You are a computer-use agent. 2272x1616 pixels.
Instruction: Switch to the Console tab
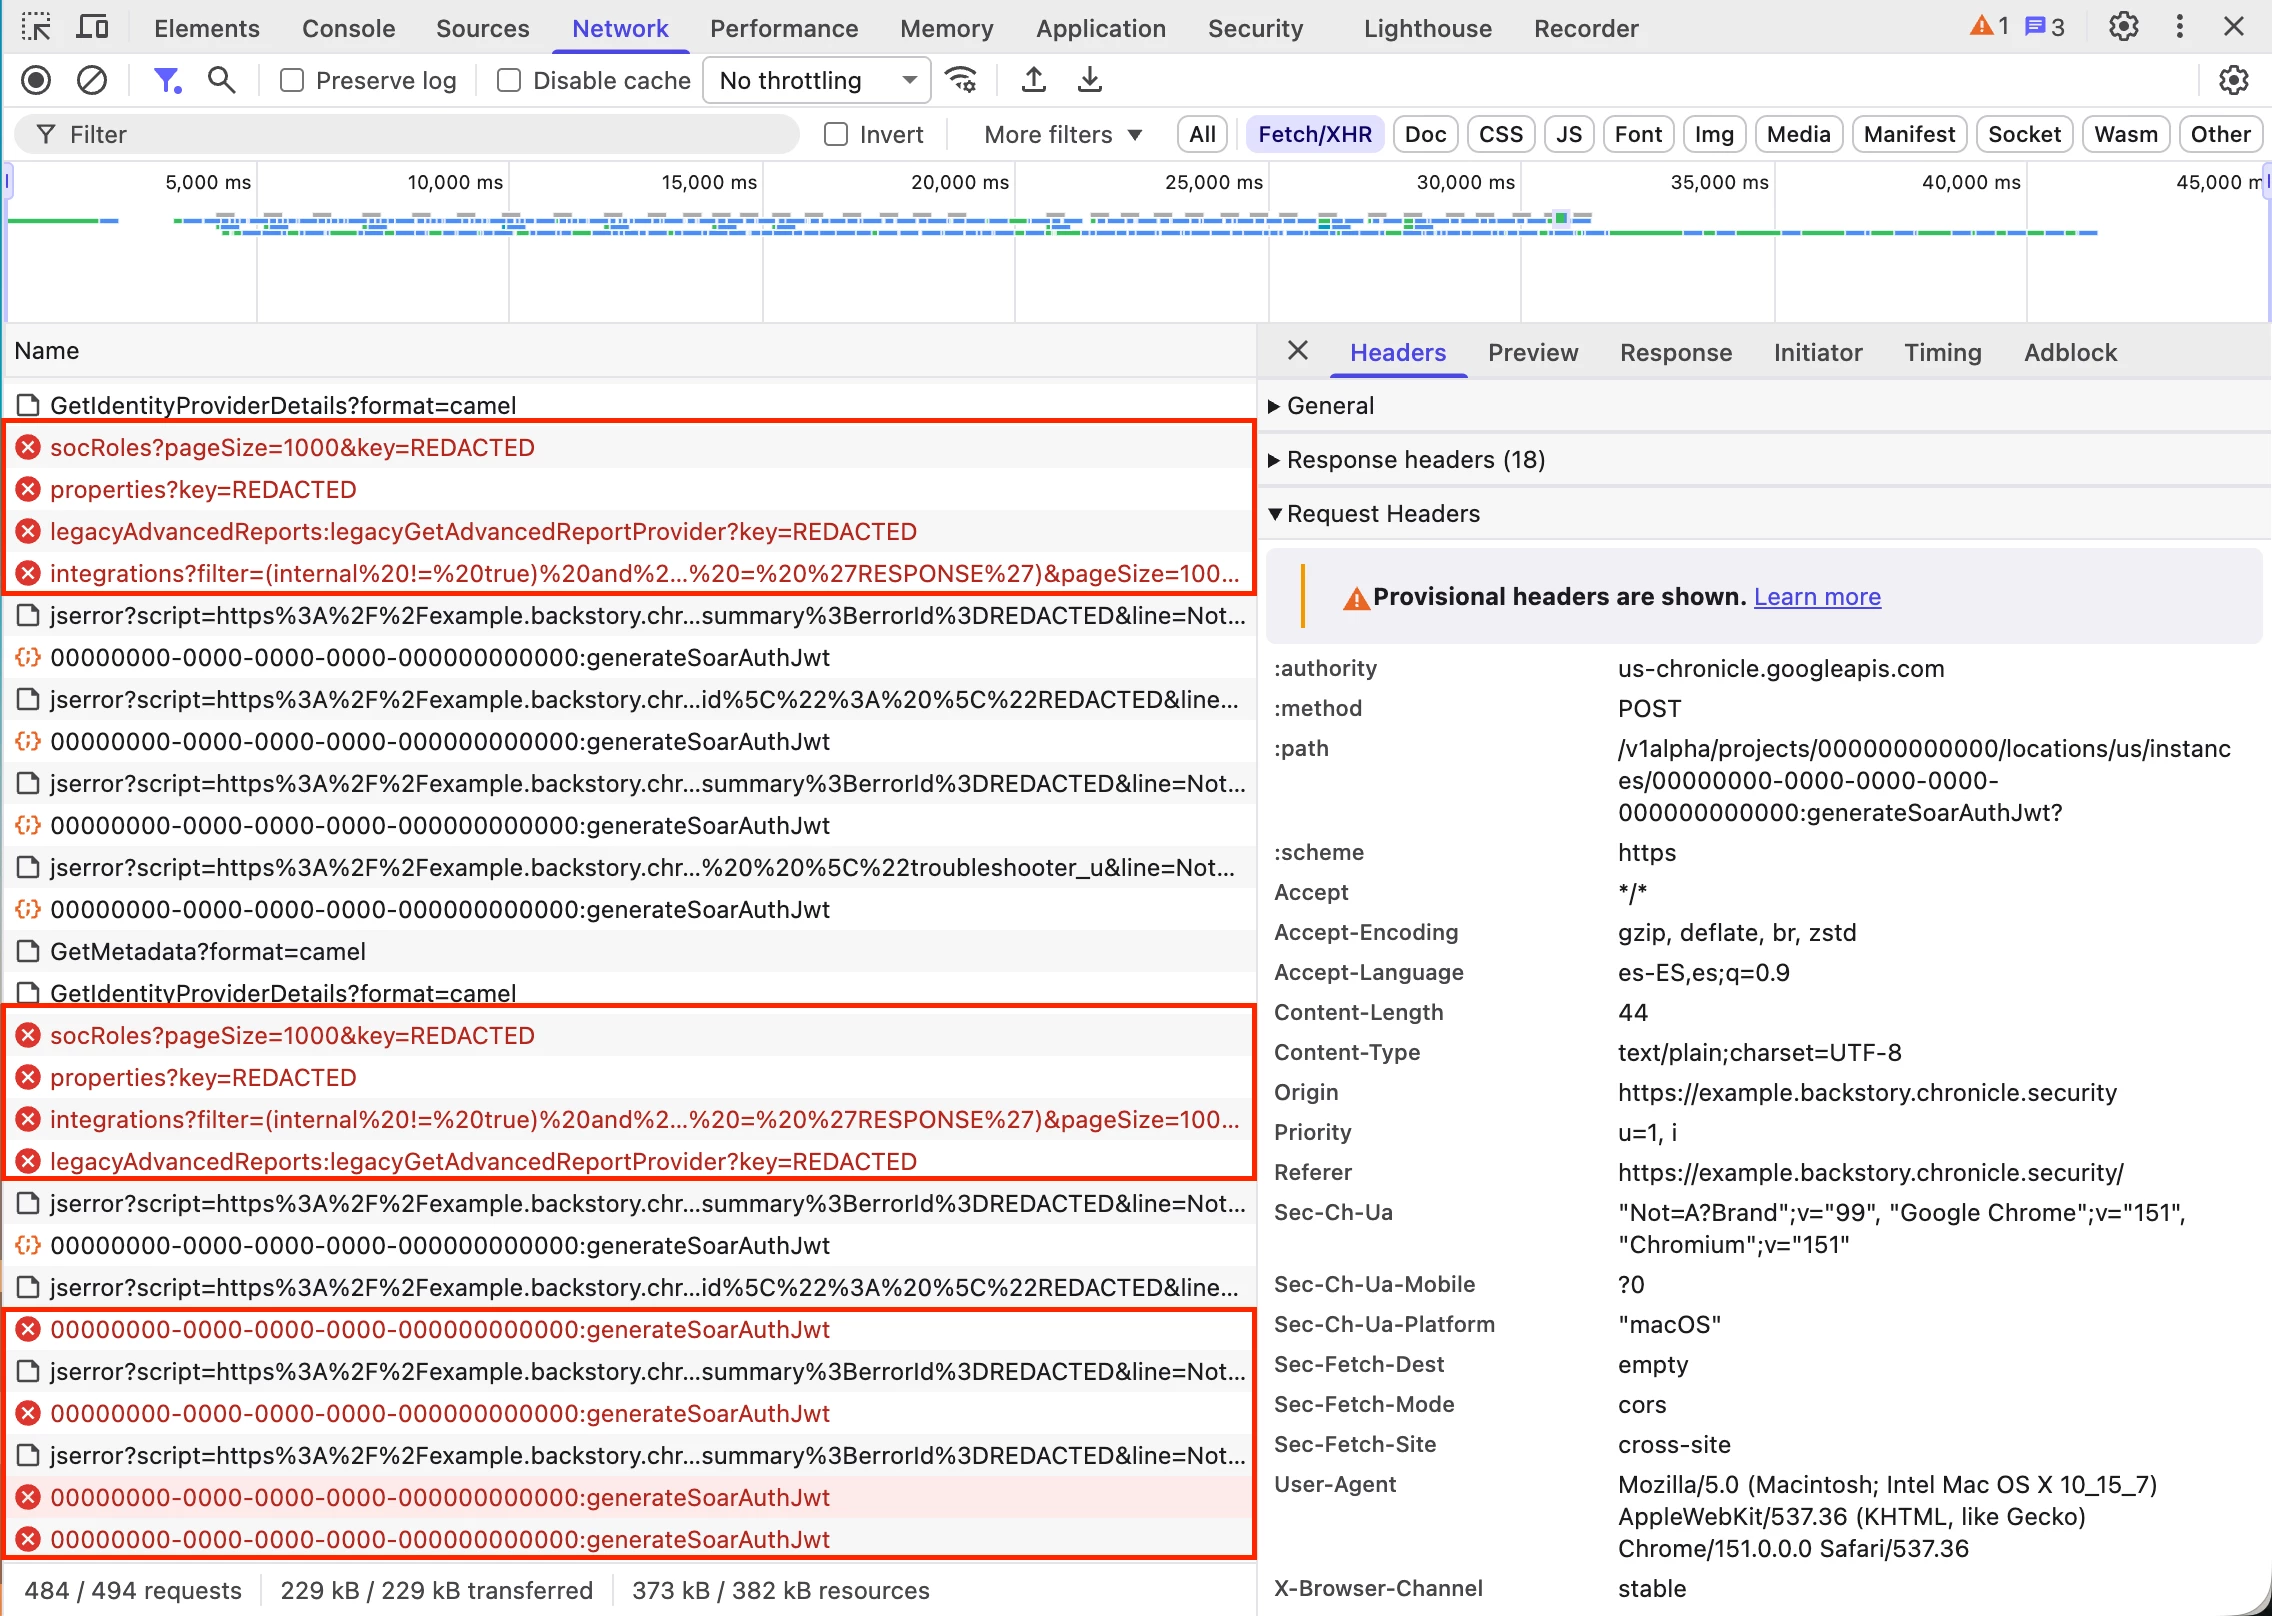[348, 28]
